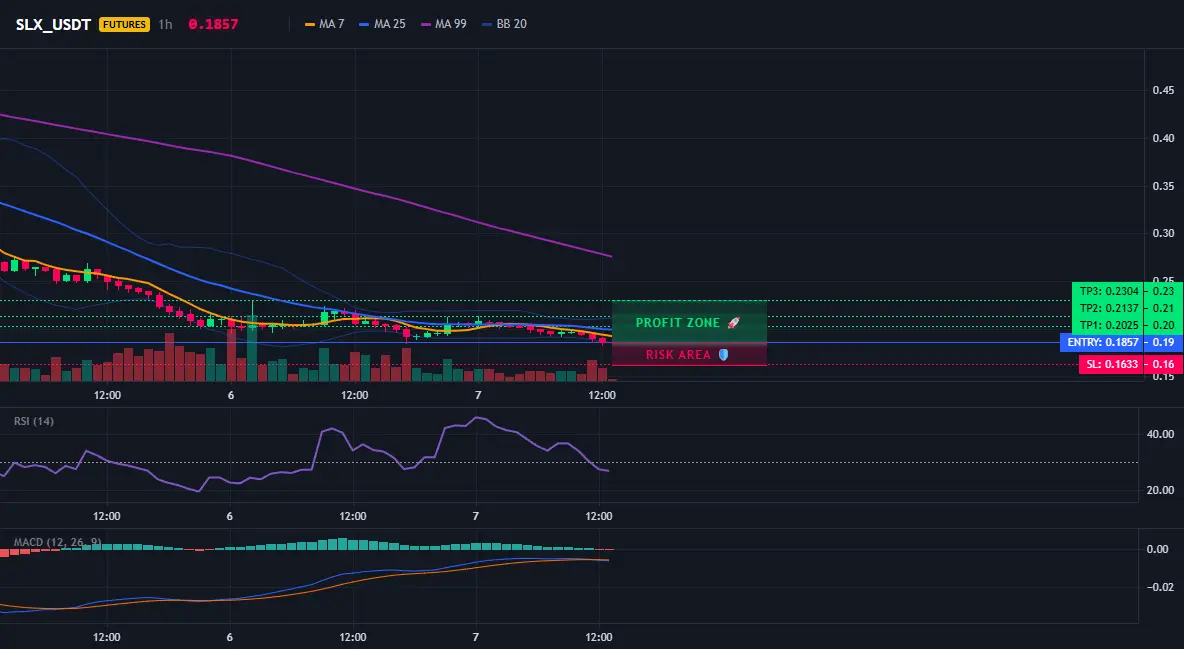Toggle the BB 20 indicator legend

pos(504,24)
